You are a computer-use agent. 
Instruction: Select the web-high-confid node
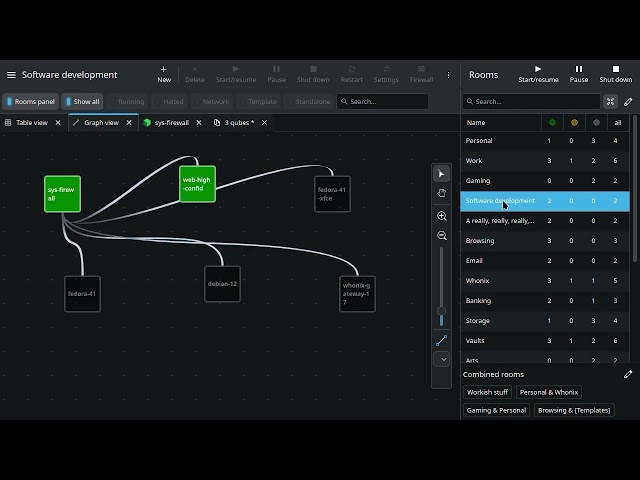(198, 184)
